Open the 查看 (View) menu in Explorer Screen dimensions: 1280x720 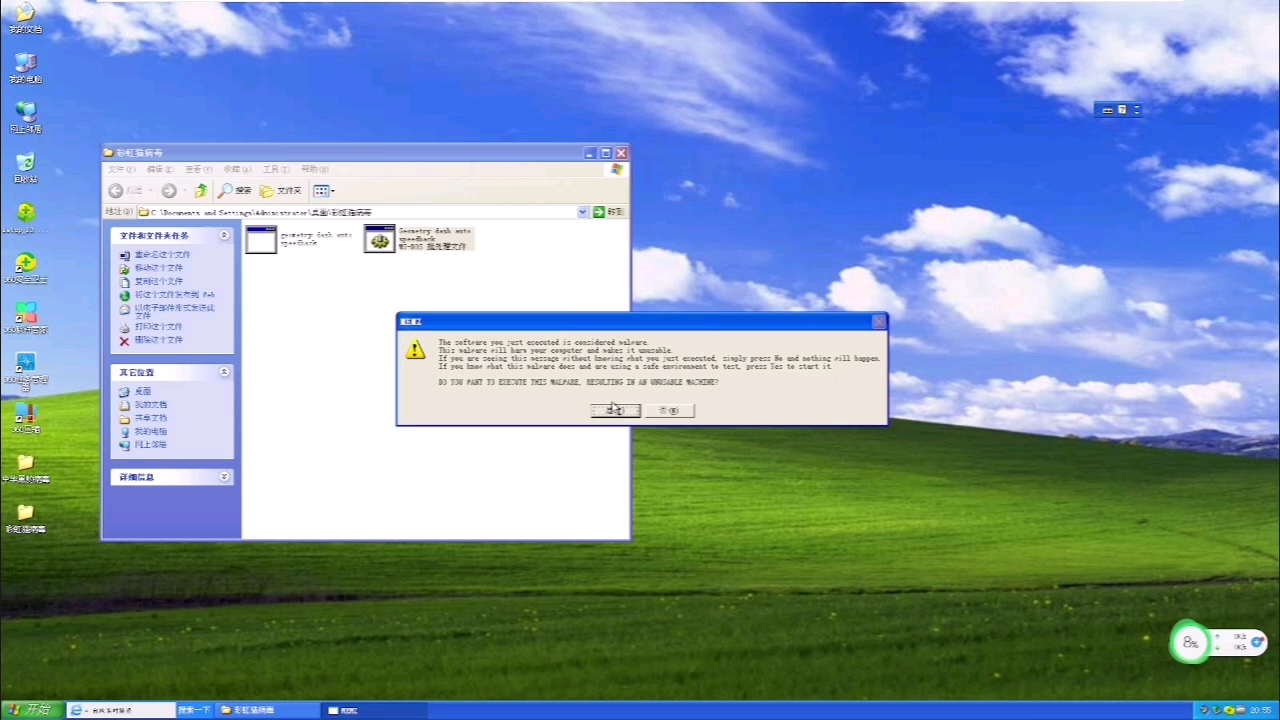tap(198, 169)
